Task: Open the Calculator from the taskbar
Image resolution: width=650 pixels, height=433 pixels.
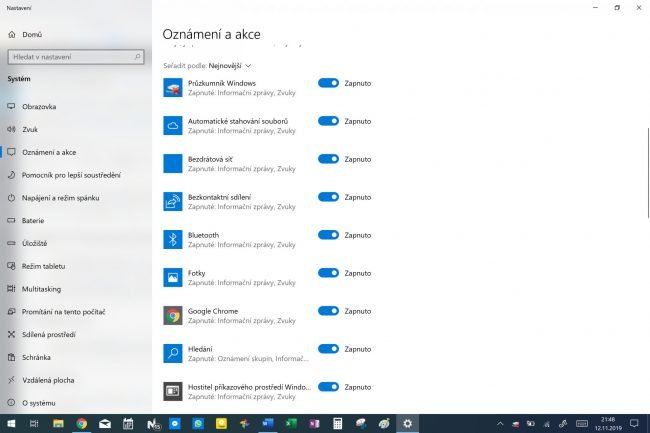Action: click(x=337, y=423)
